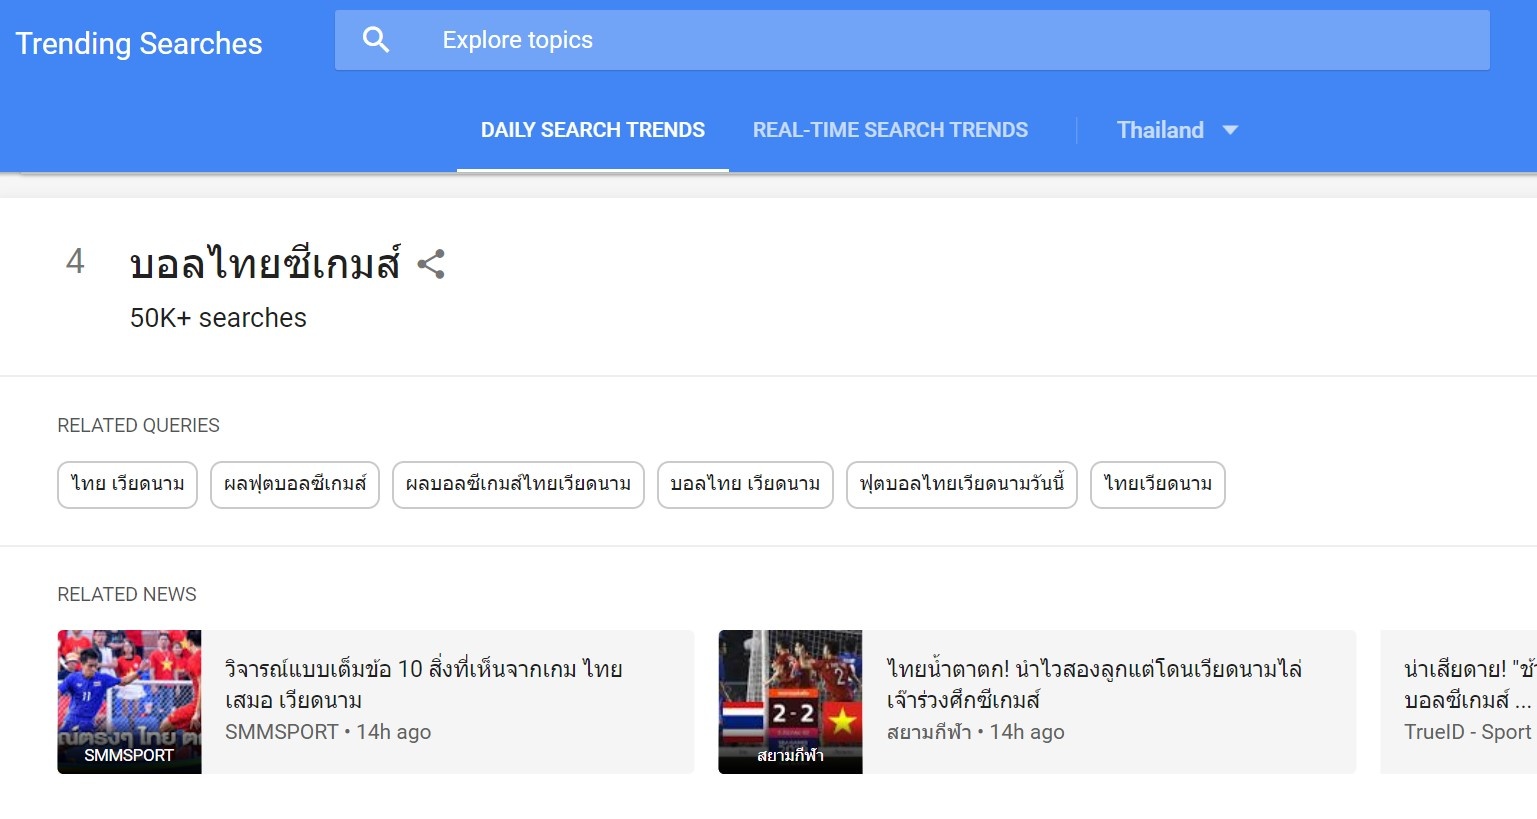Open the "ผลฟุตบอลซีเกมส์" related query
The image size is (1537, 819).
[x=295, y=485]
